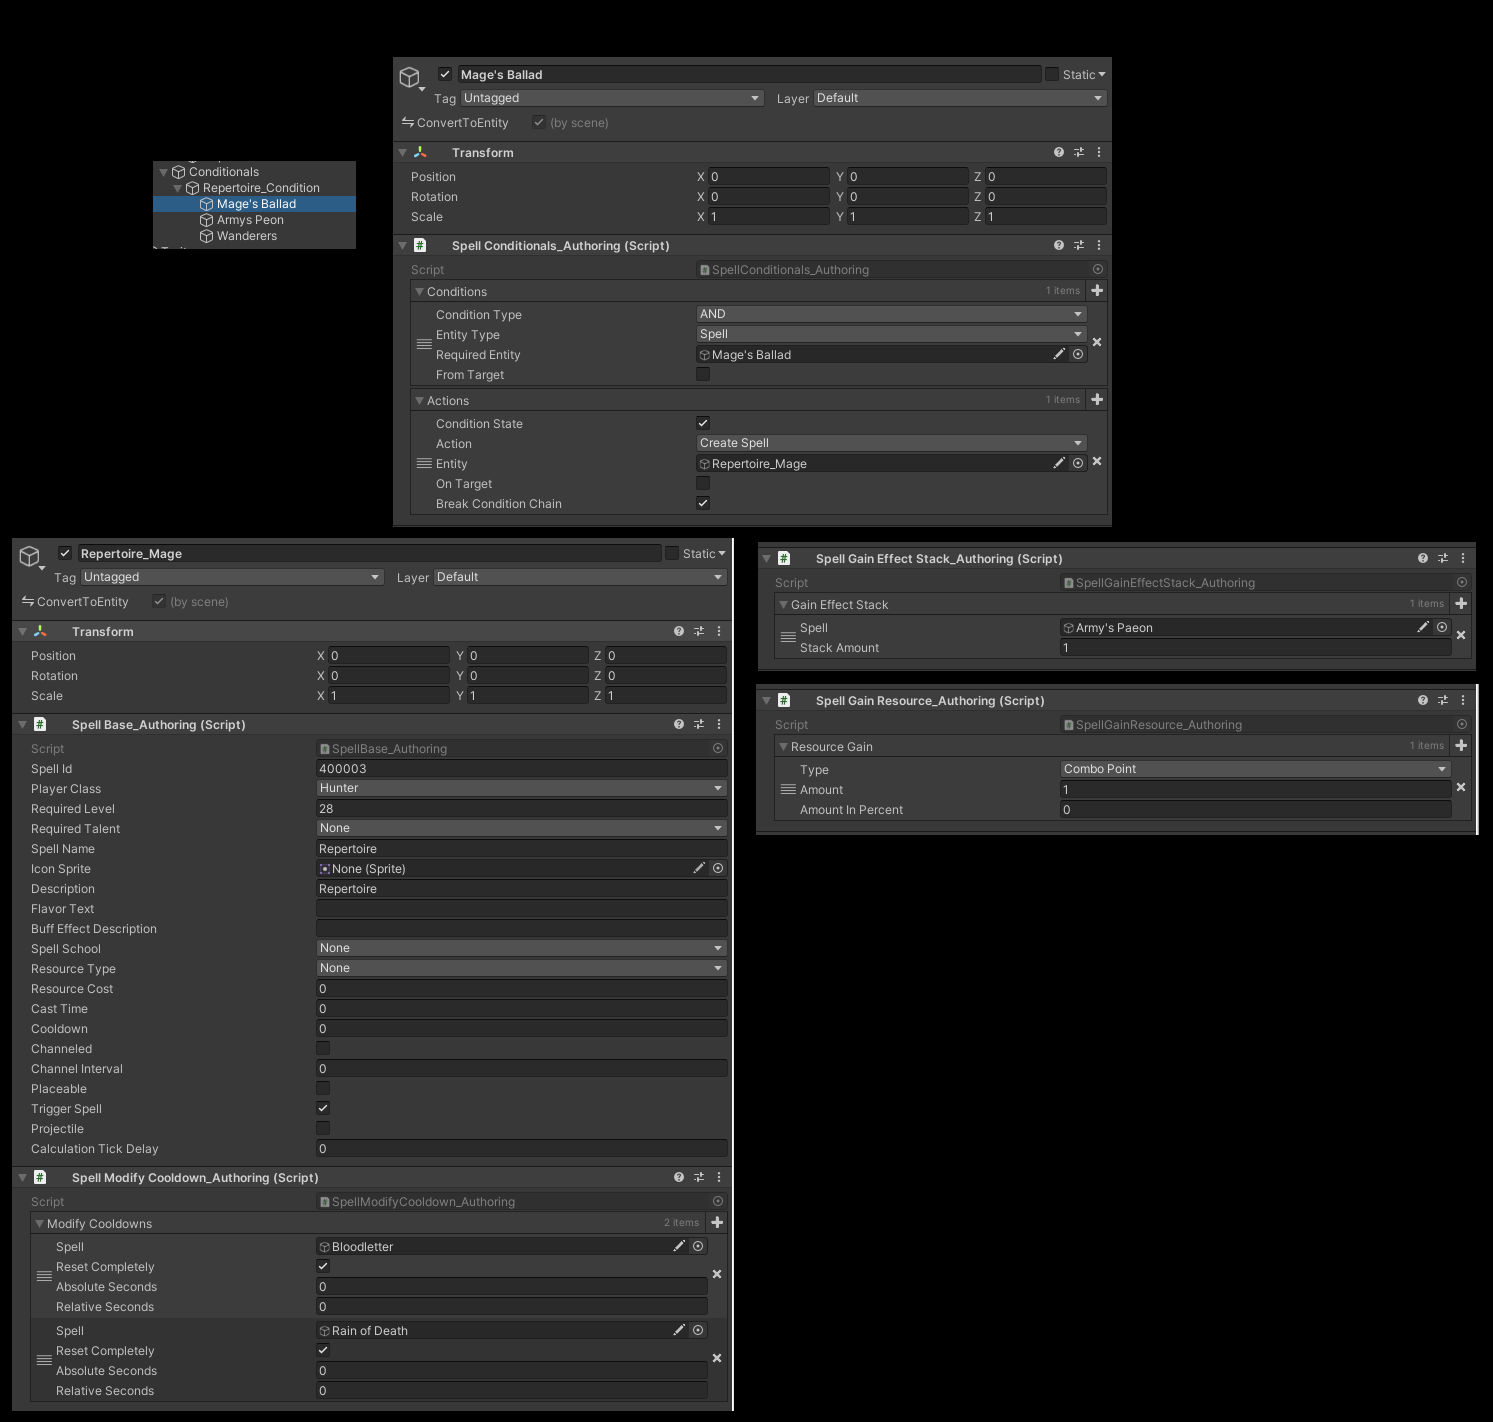1493x1422 pixels.
Task: Open Player Class Hunter dropdown
Action: click(520, 788)
